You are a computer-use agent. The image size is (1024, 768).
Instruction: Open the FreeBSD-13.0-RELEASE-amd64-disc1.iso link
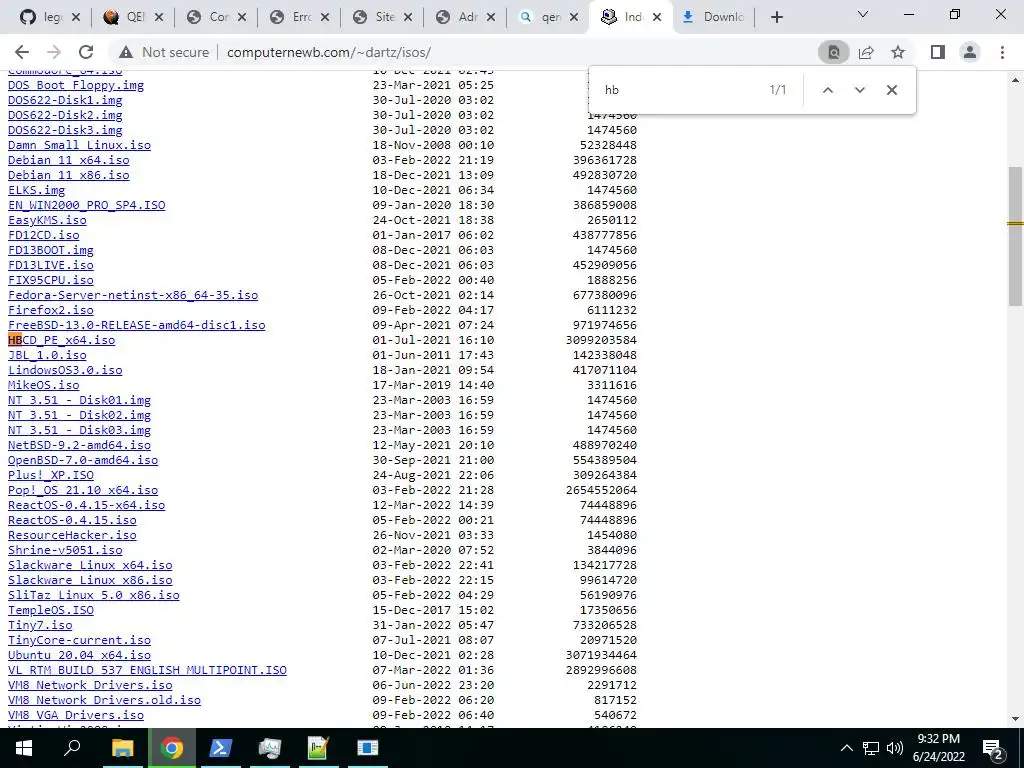click(136, 325)
